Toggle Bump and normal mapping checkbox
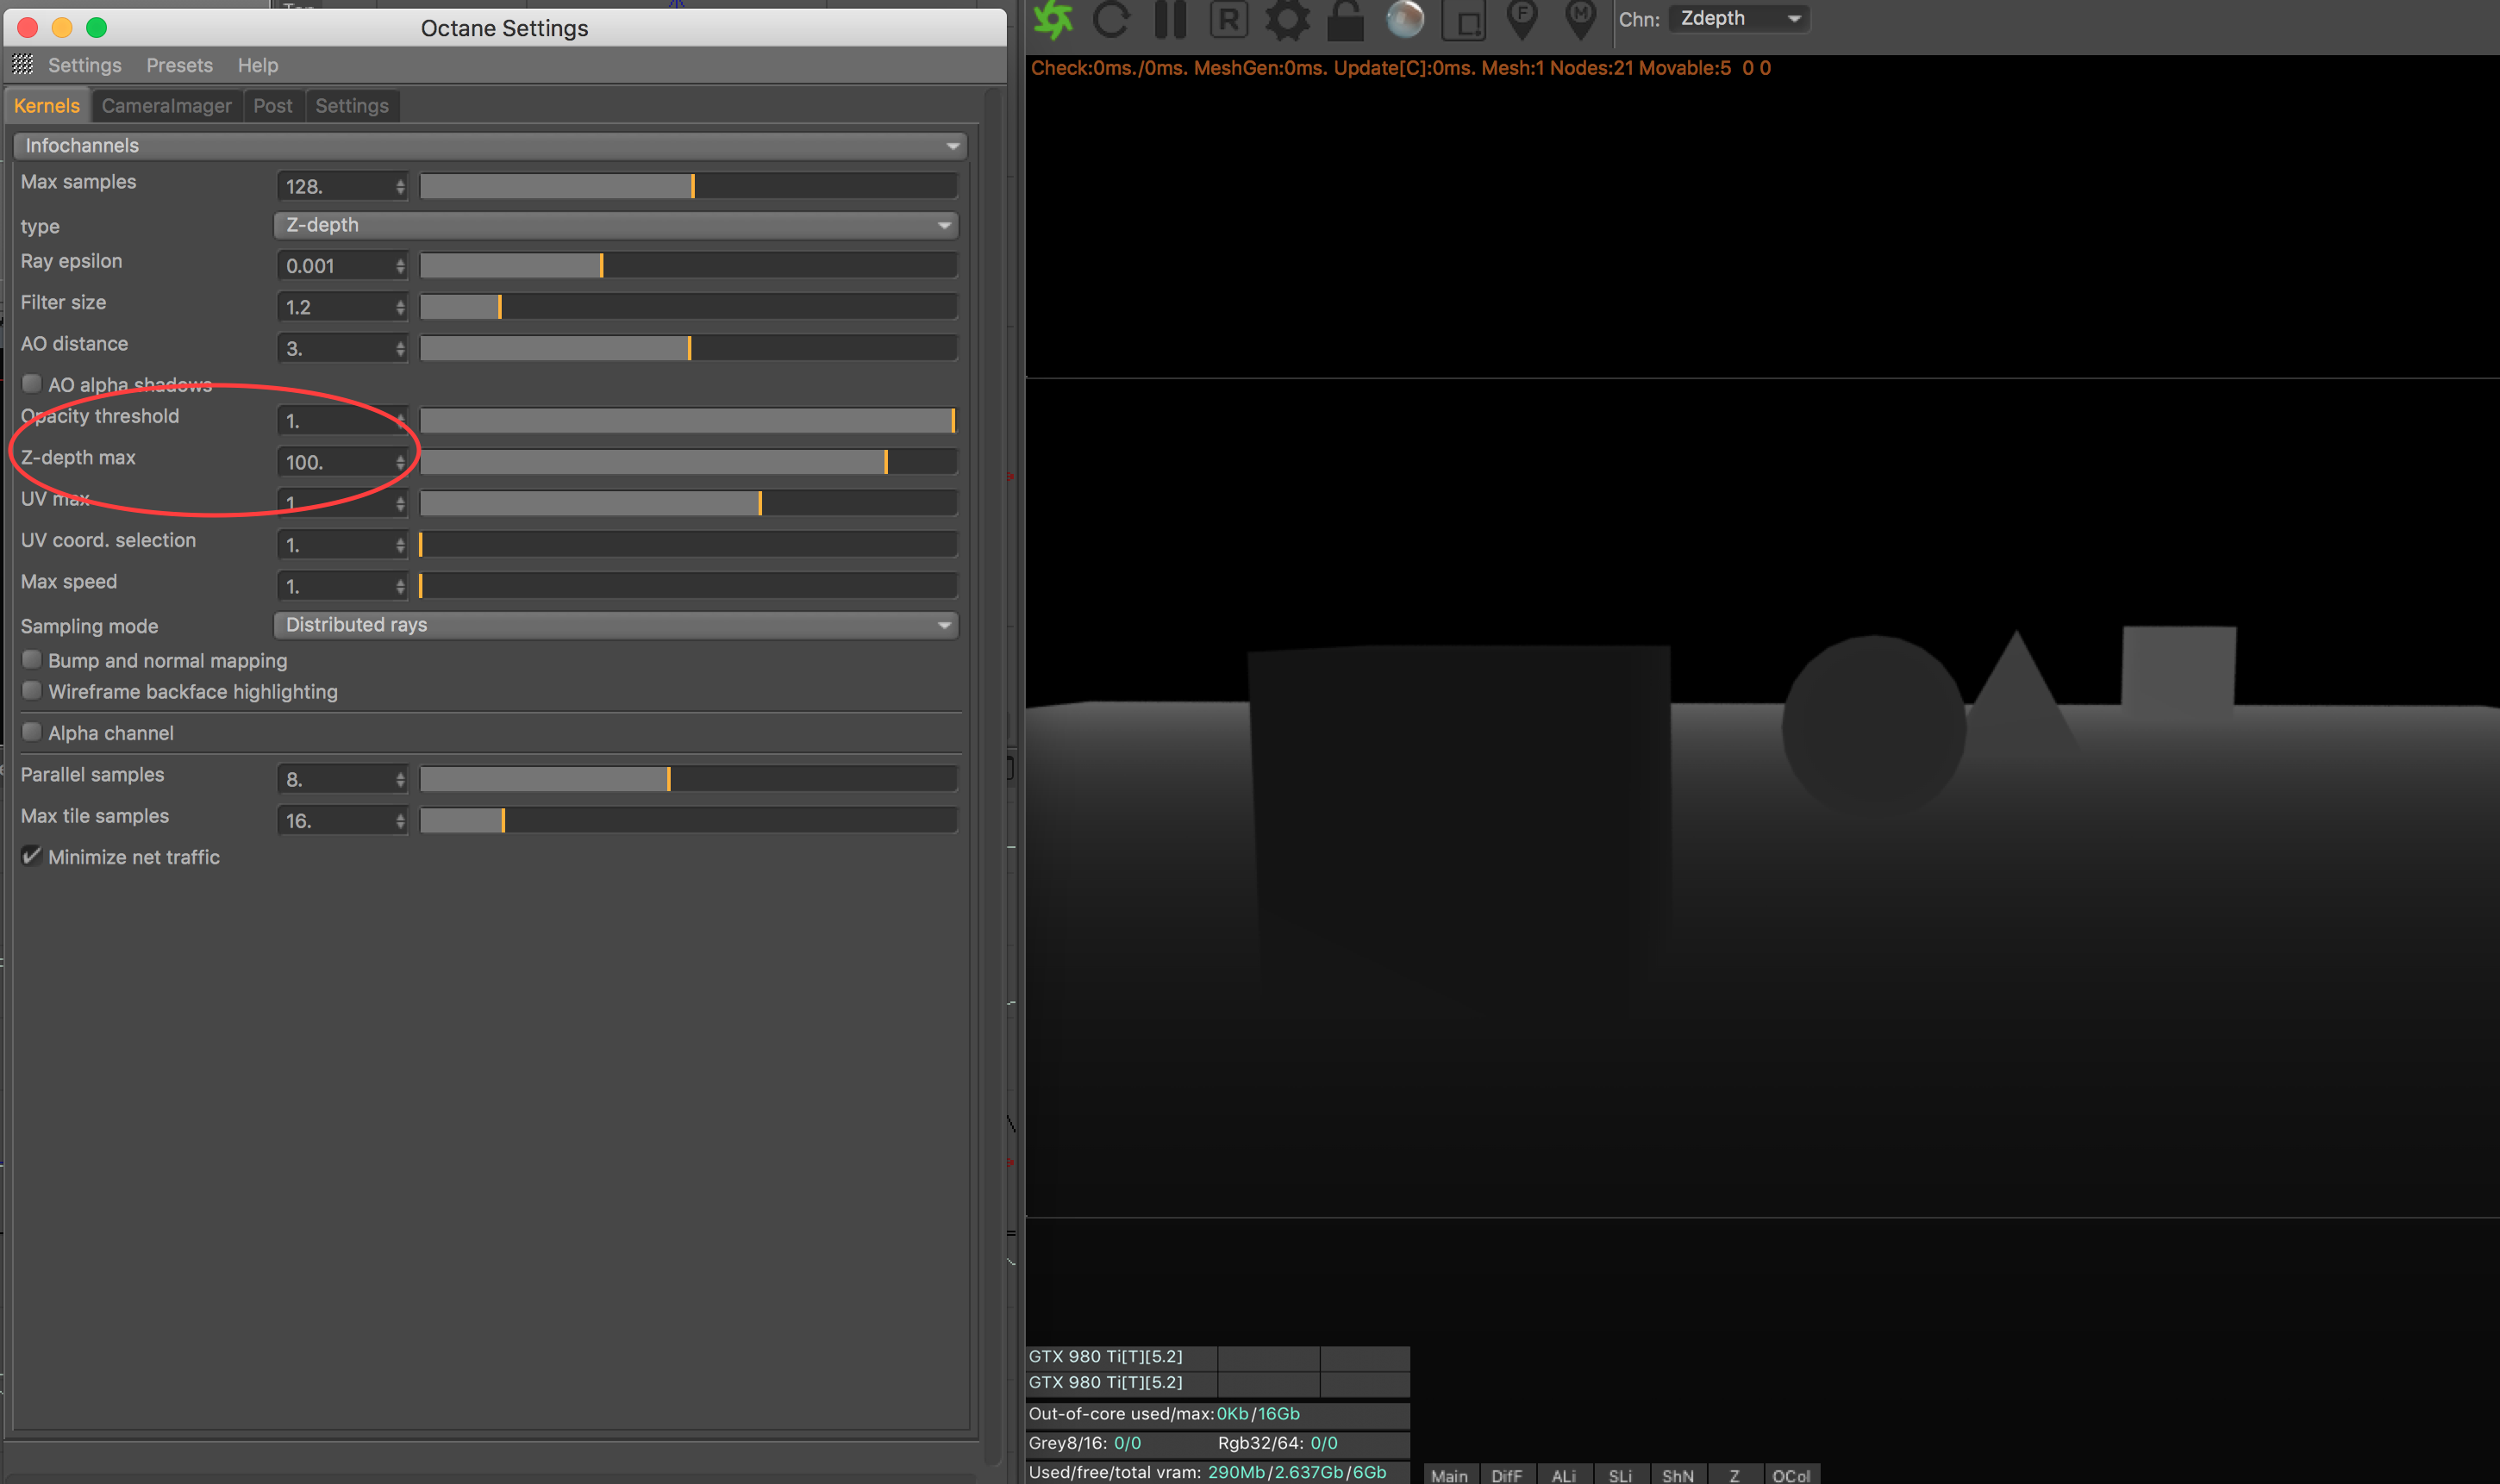This screenshot has width=2500, height=1484. tap(32, 660)
